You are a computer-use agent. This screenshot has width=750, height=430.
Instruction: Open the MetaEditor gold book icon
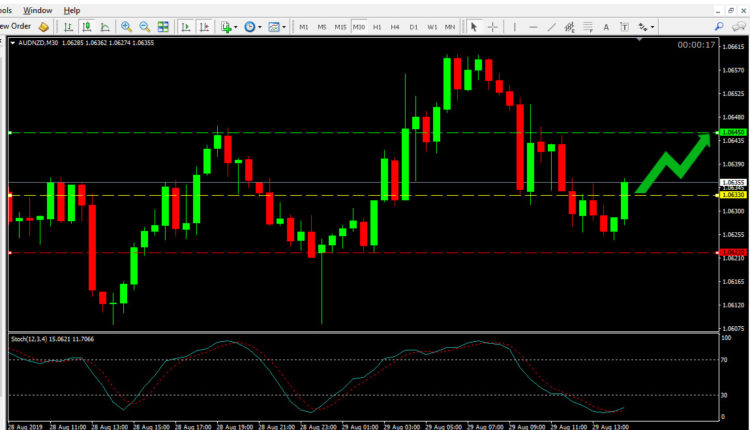point(44,27)
